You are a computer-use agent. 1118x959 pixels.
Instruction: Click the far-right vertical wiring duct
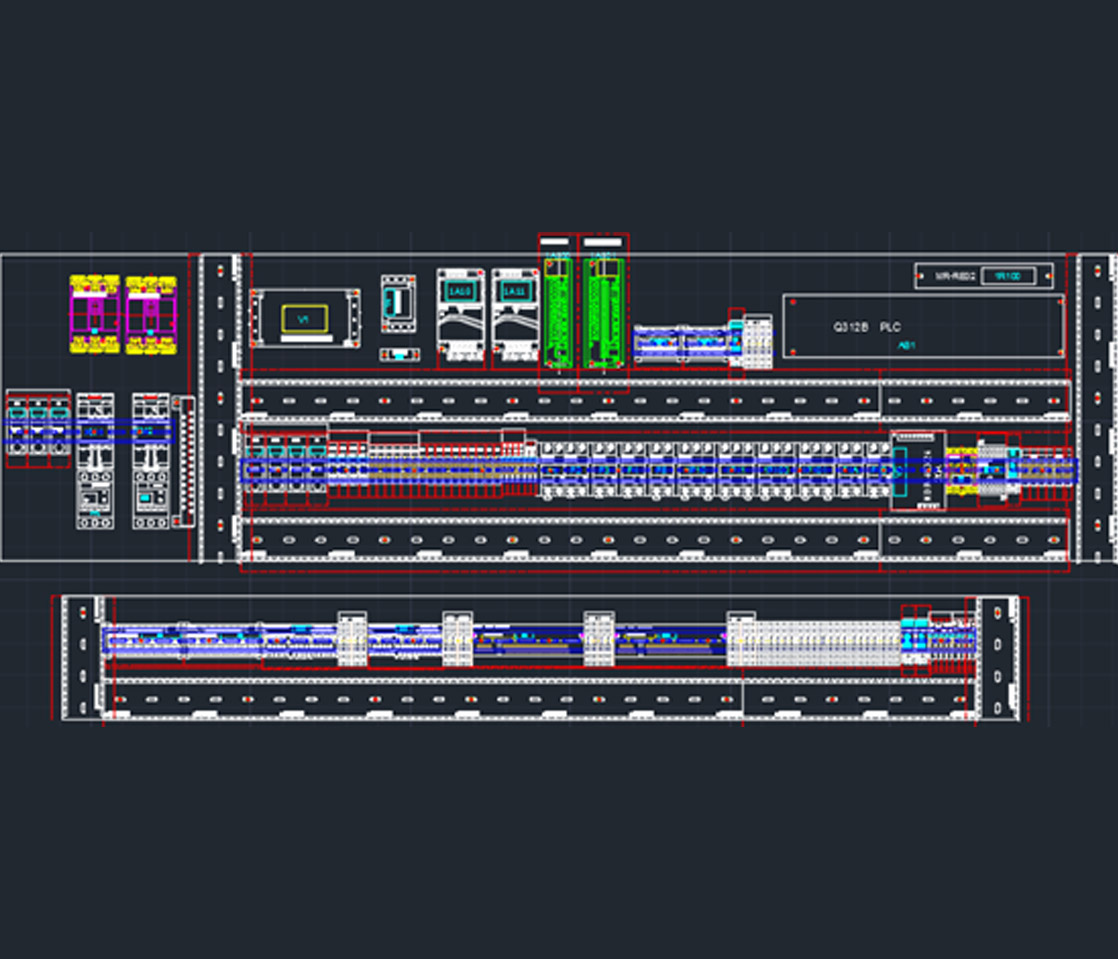point(1096,406)
